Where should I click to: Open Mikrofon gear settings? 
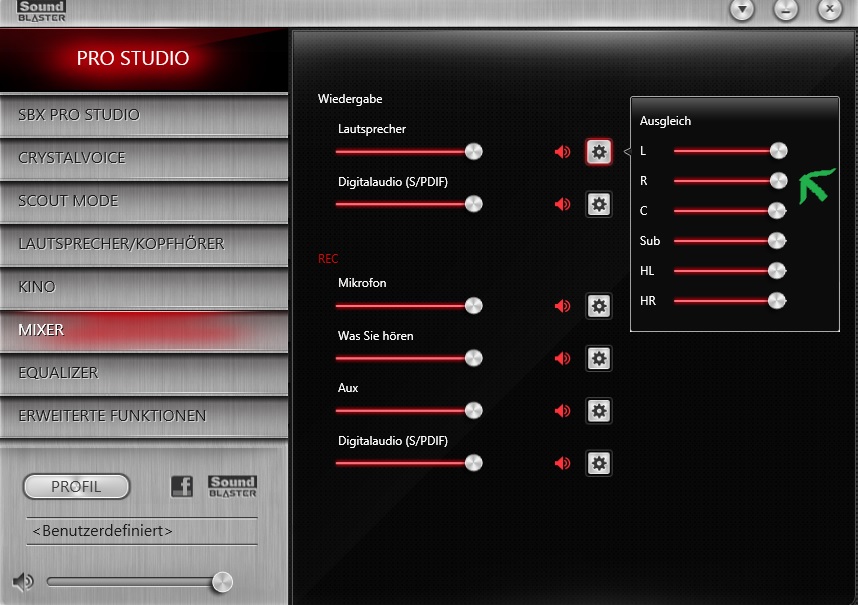599,306
